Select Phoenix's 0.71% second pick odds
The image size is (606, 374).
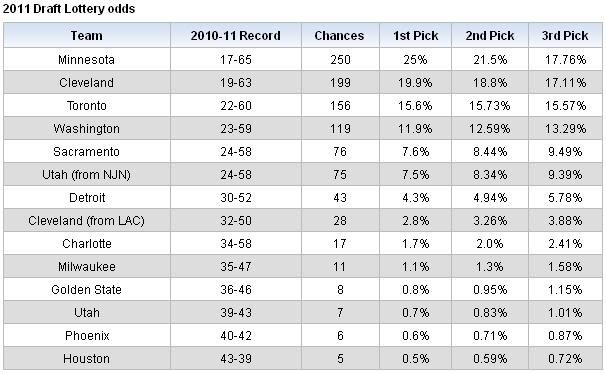tap(490, 335)
